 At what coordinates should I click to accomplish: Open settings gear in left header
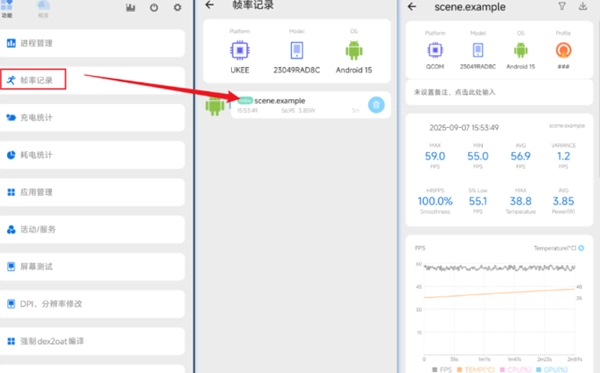(177, 7)
